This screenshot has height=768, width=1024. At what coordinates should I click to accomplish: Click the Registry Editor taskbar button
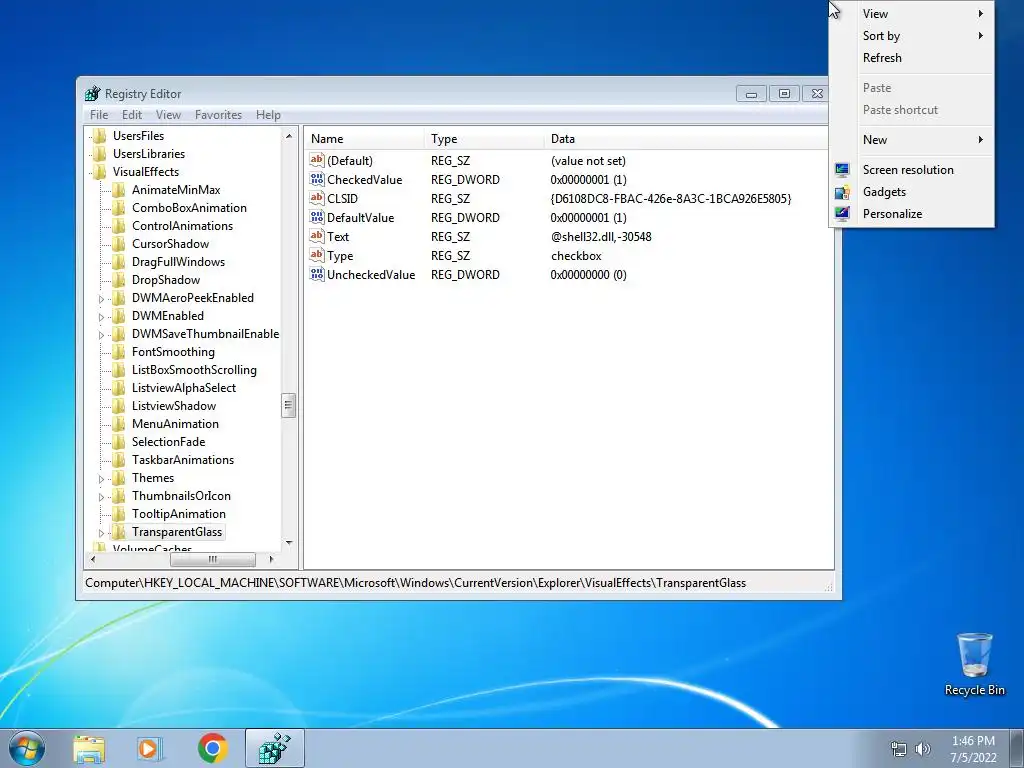click(275, 748)
